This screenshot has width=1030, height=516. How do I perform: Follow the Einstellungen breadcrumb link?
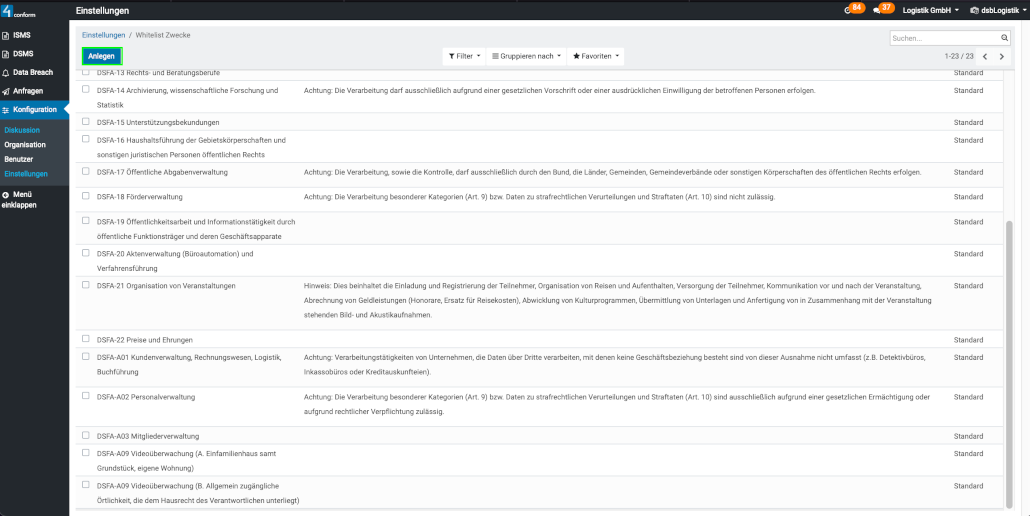tap(103, 35)
